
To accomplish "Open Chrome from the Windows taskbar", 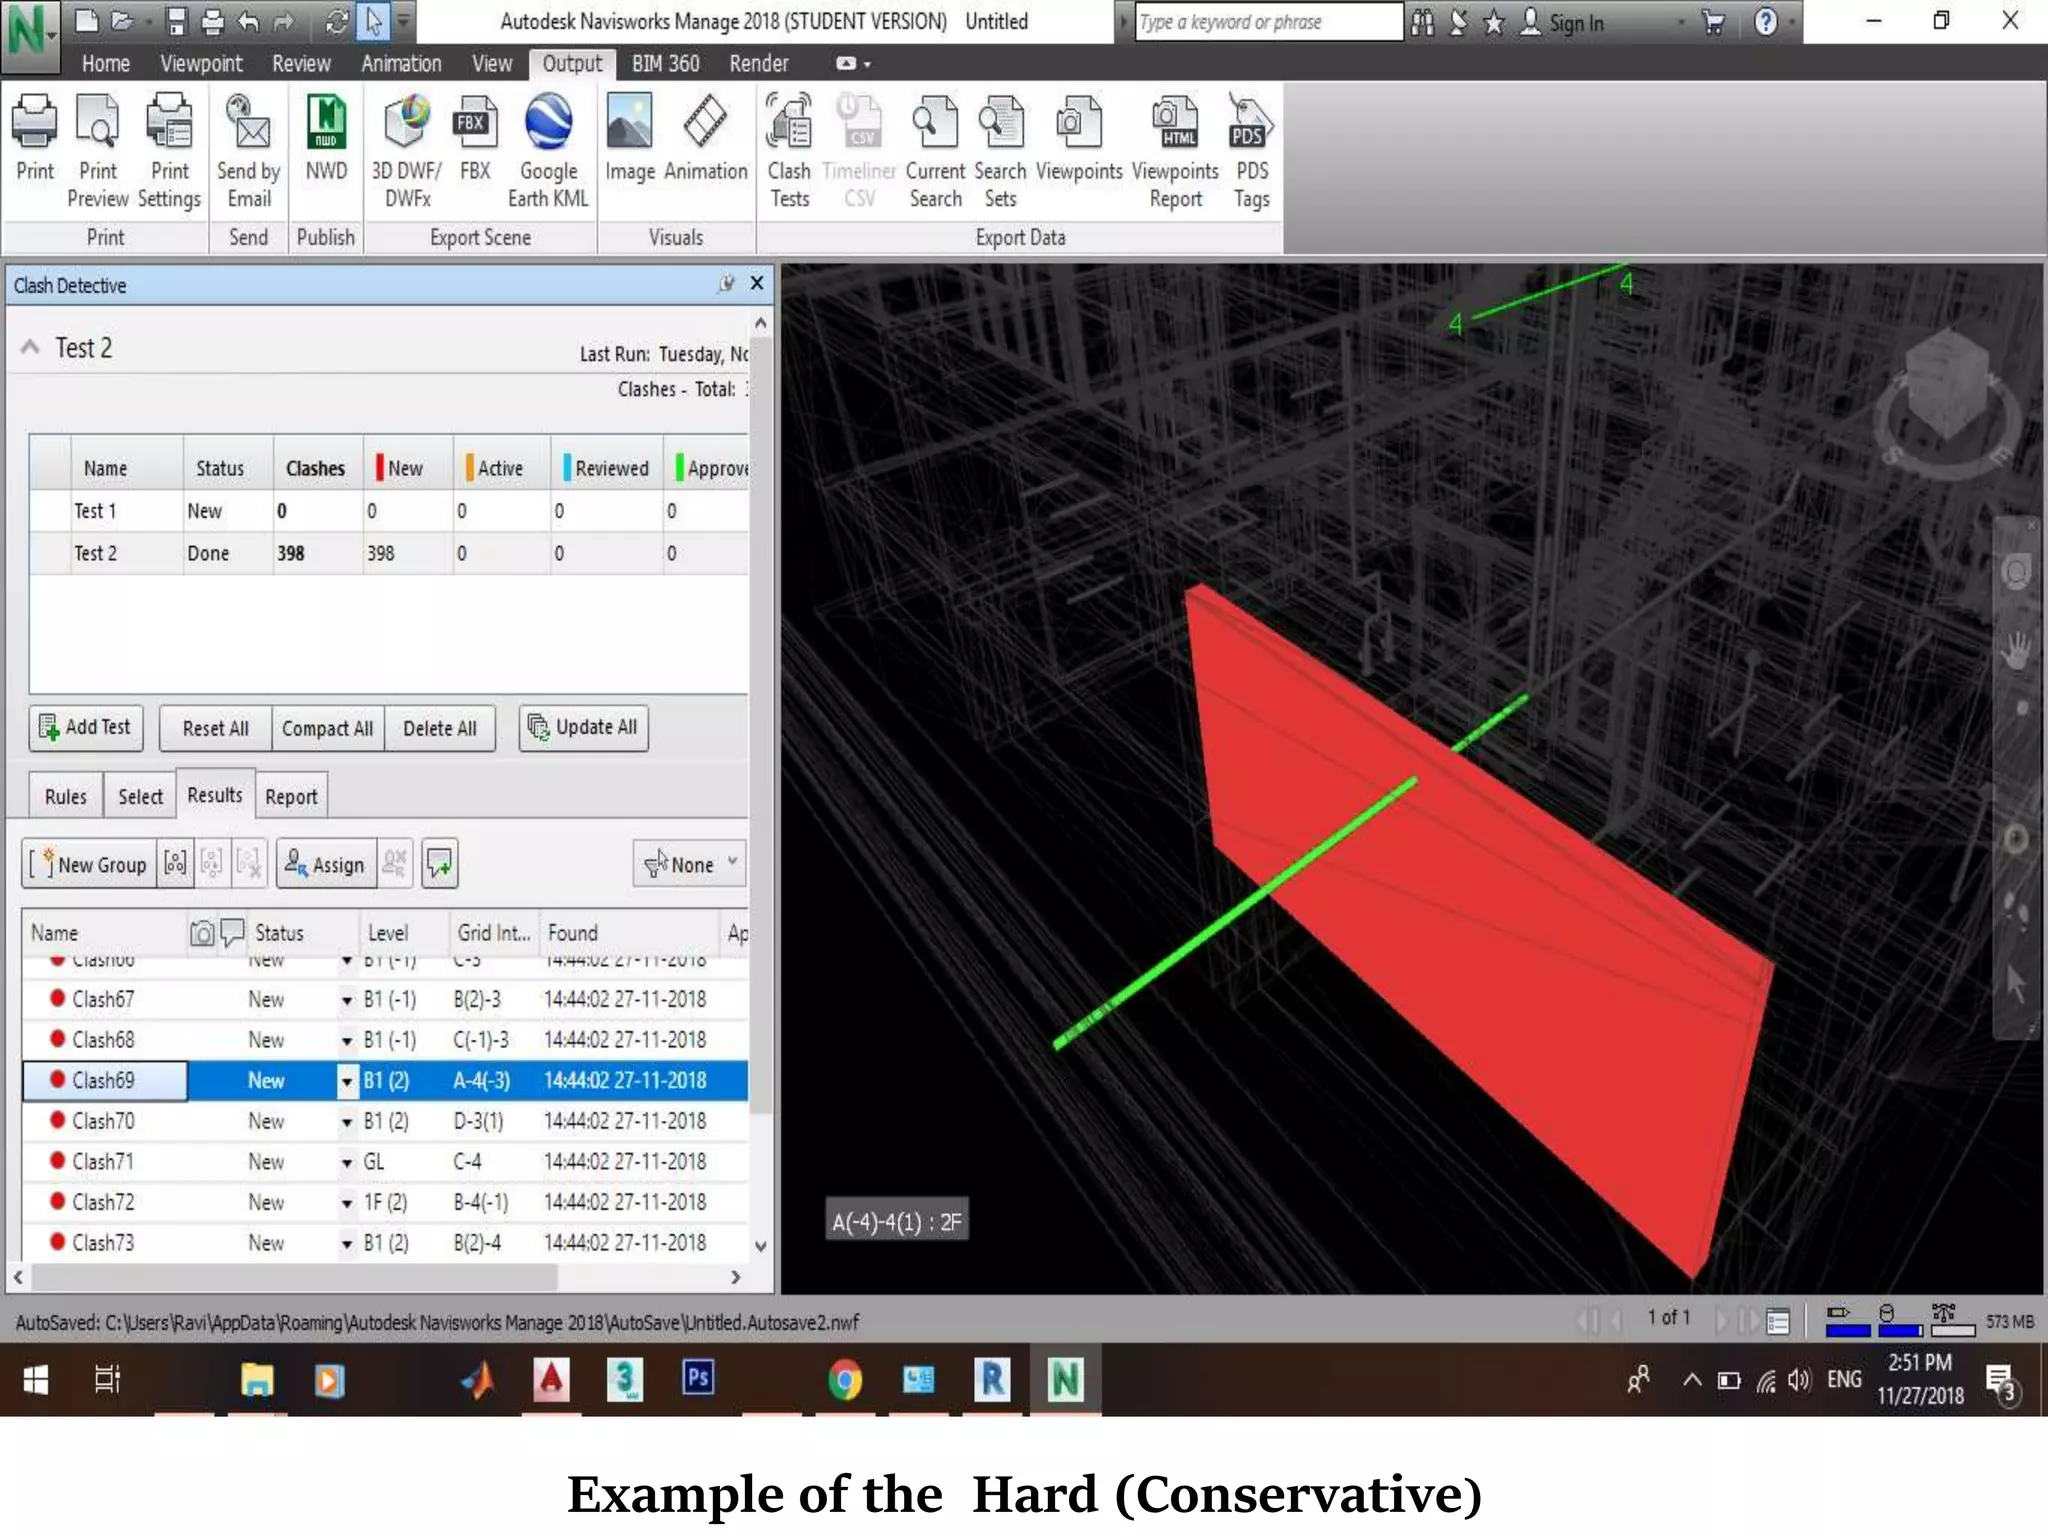I will tap(845, 1380).
